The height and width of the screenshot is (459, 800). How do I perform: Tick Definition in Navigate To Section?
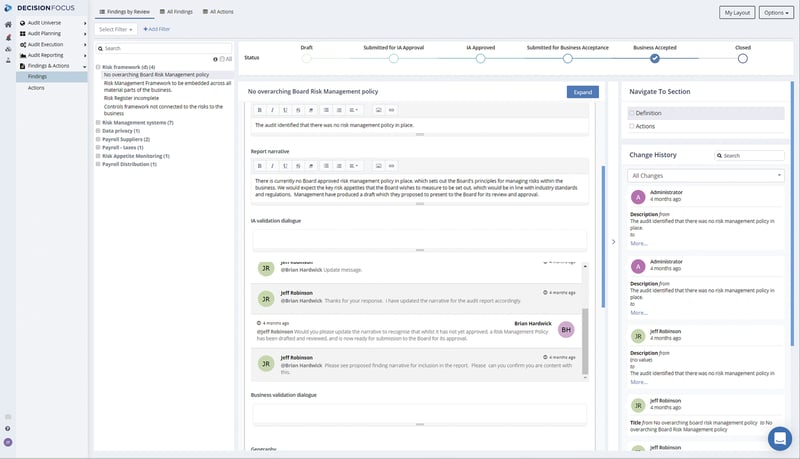(632, 113)
